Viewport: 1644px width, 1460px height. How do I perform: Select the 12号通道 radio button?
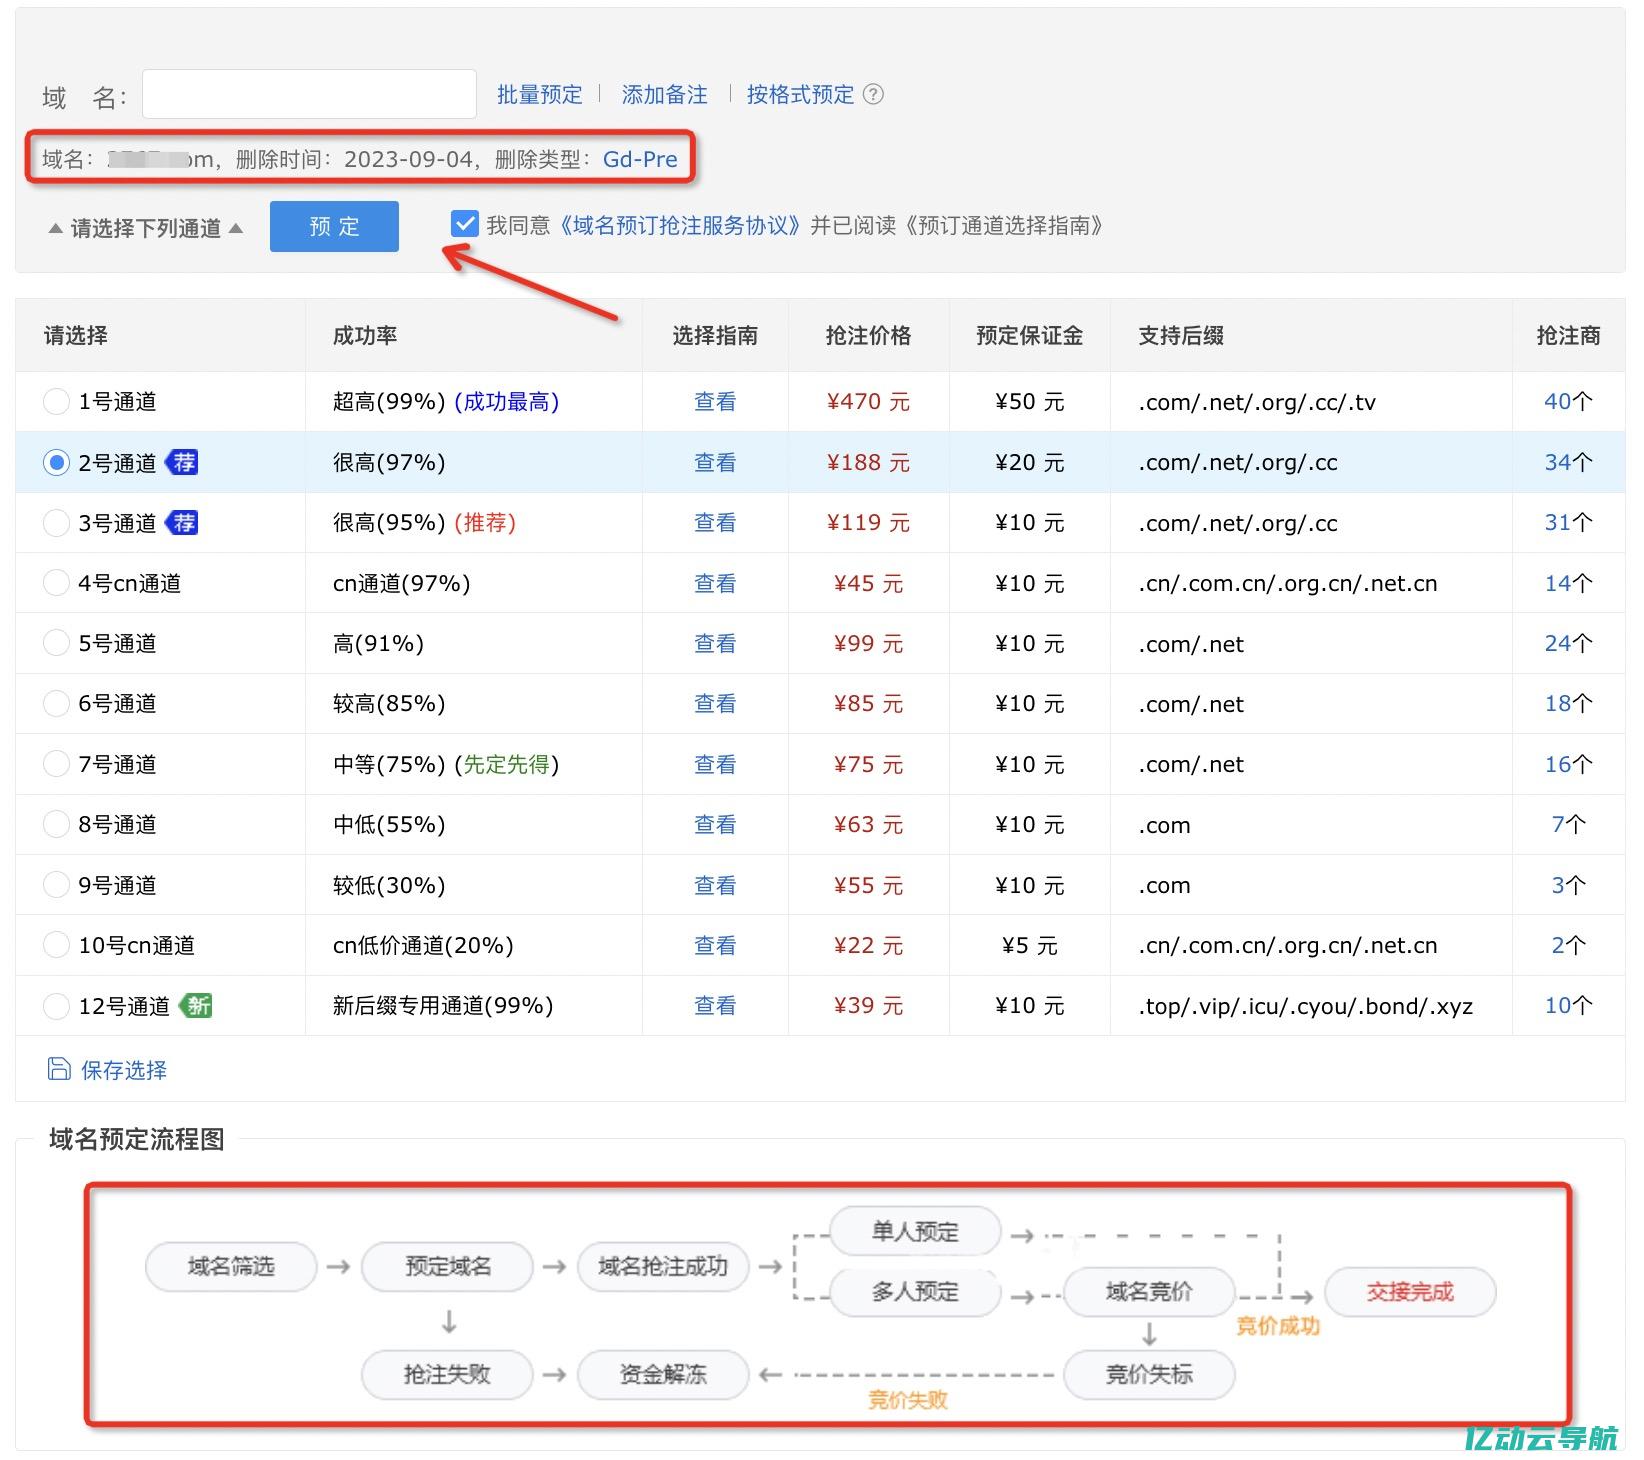[56, 1005]
